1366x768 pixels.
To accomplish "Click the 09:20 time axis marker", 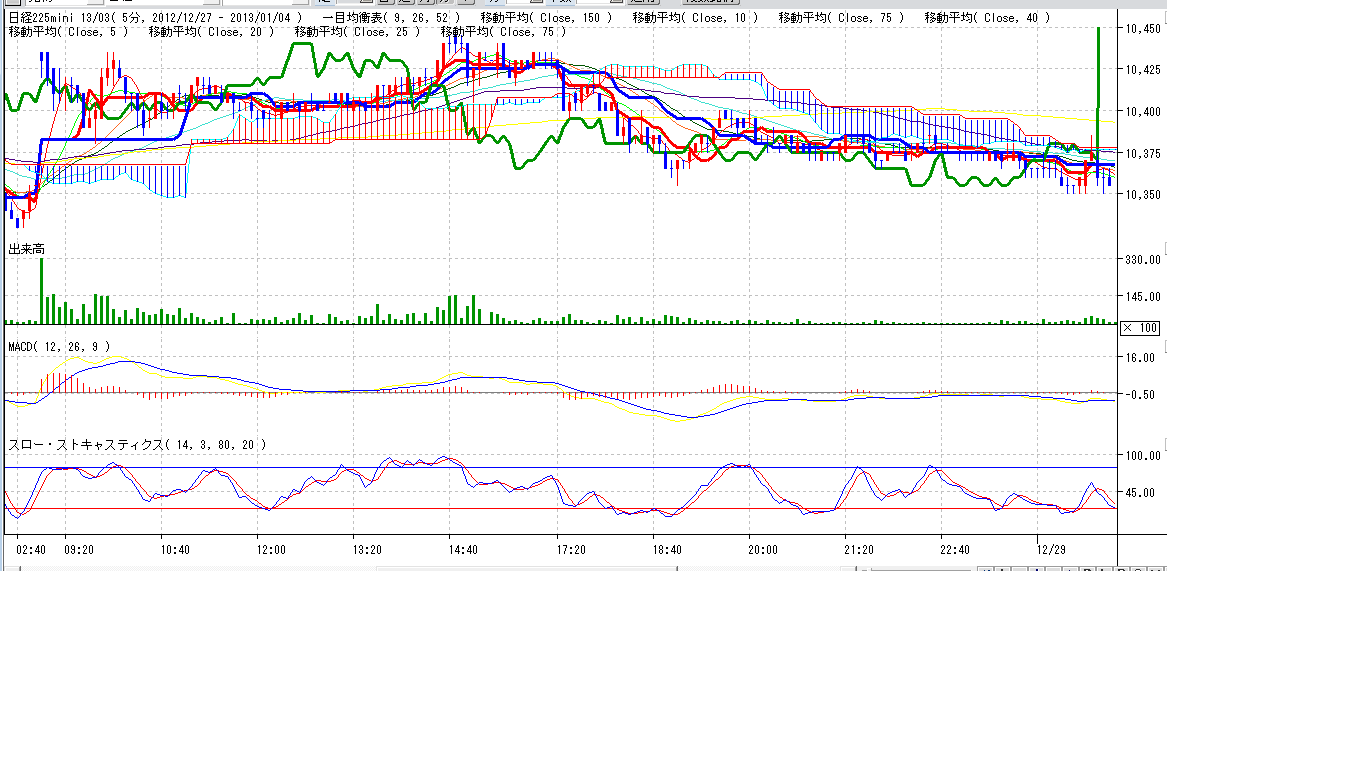I will pyautogui.click(x=79, y=549).
